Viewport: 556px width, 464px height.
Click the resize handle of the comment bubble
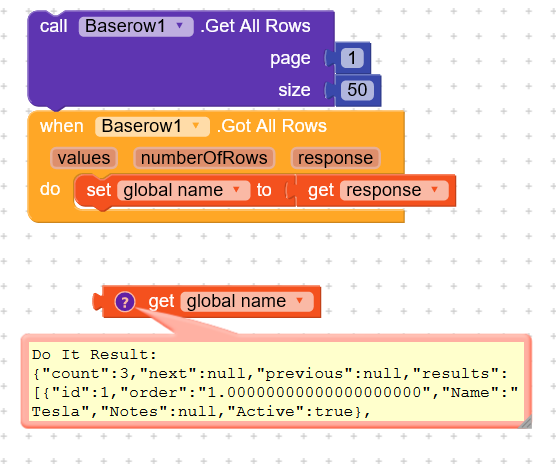tap(526, 422)
